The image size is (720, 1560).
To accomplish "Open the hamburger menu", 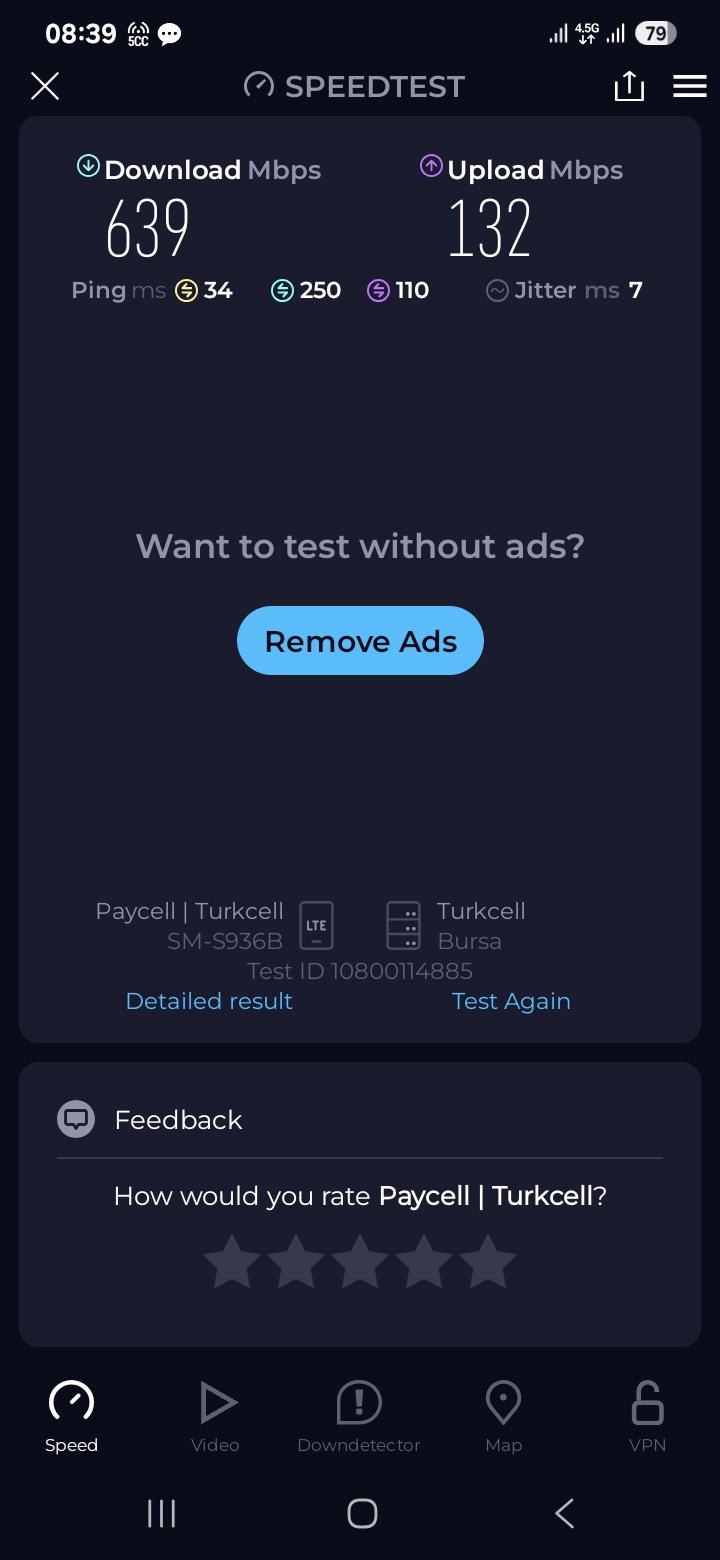I will pyautogui.click(x=690, y=86).
